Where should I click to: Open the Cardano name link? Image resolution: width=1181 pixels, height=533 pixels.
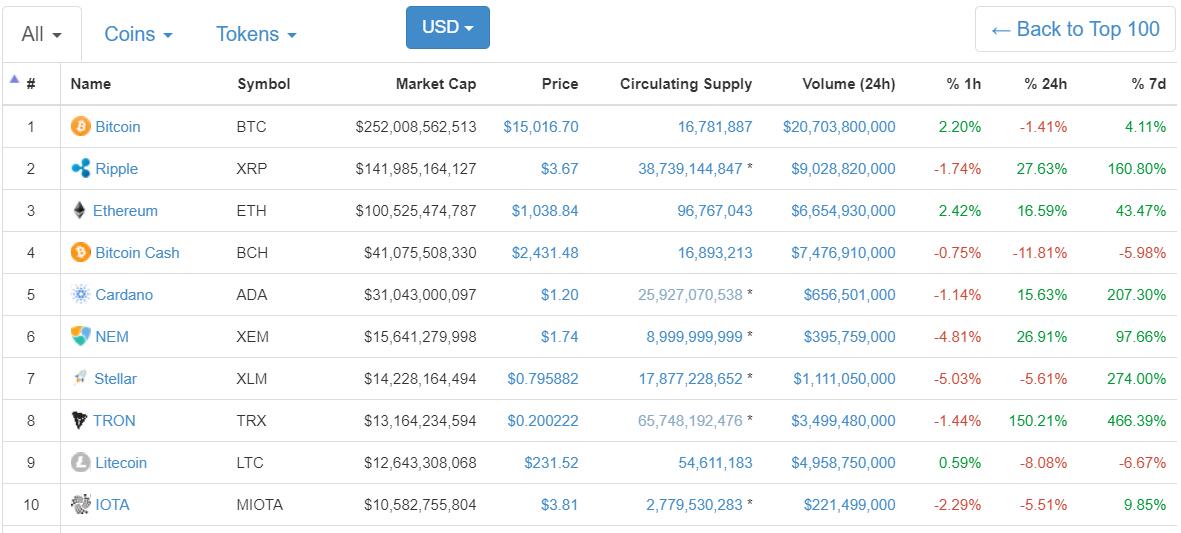click(x=124, y=295)
